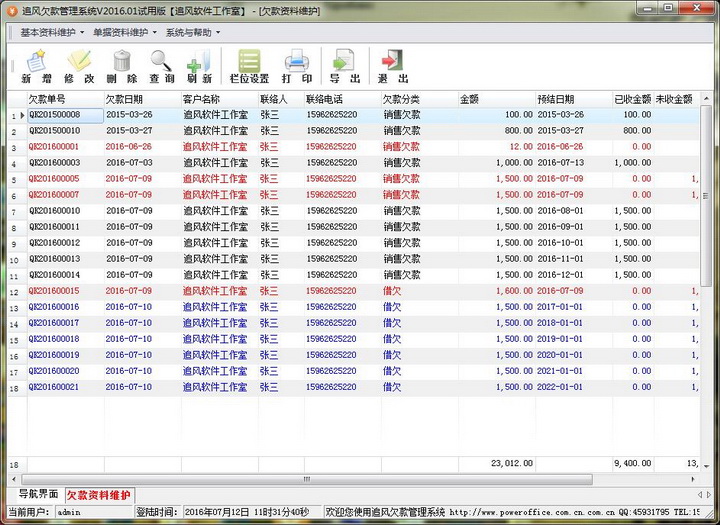Viewport: 720px width, 525px height.
Task: Switch to the 导航界面 tab
Action: (38, 494)
